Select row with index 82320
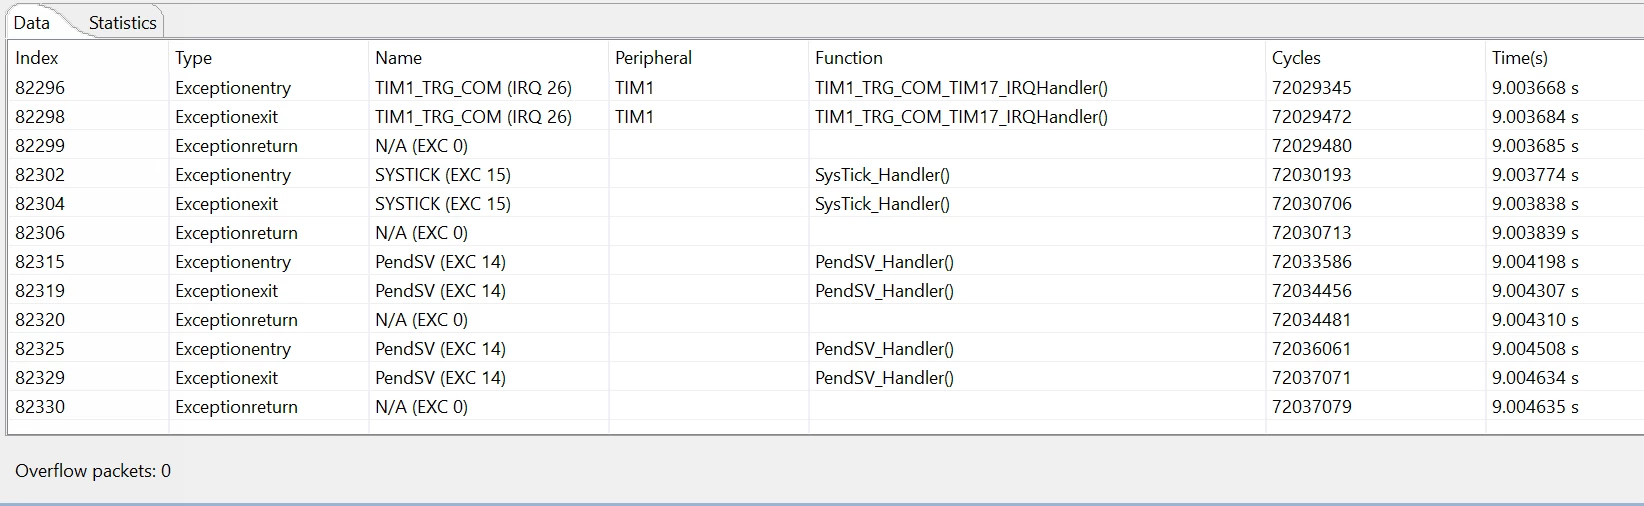Screen dimensions: 1644x506 (825, 319)
